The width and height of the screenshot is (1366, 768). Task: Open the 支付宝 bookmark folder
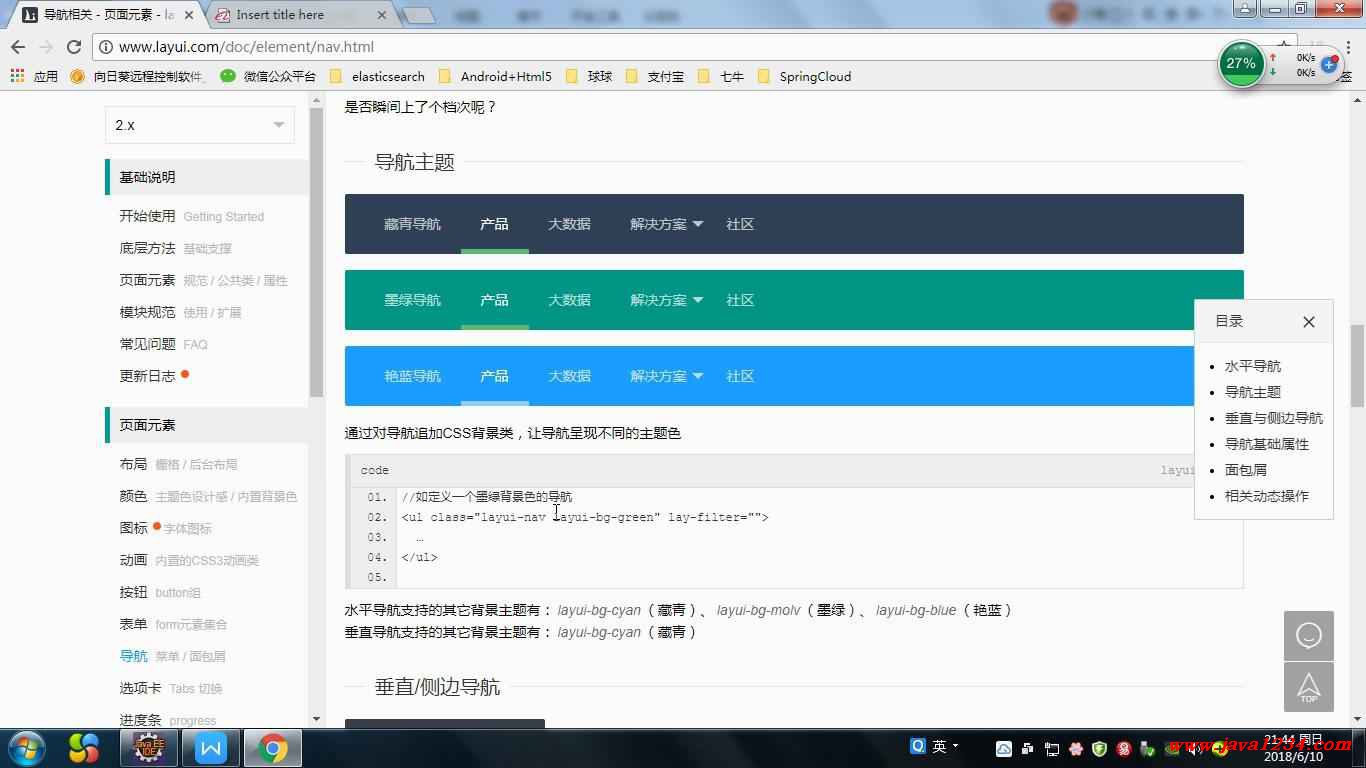[x=654, y=76]
